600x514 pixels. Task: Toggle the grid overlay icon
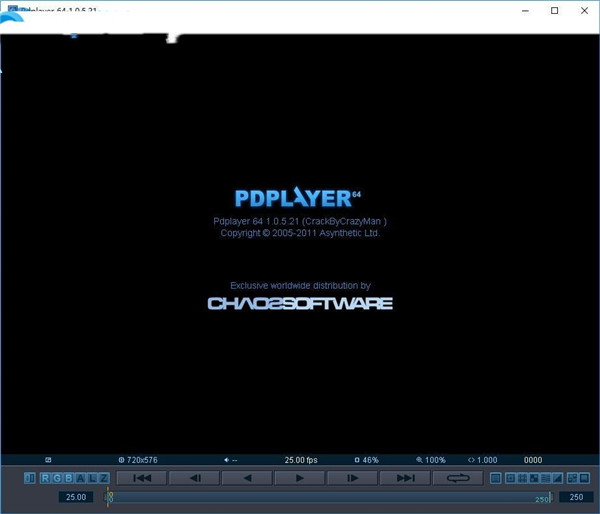(x=522, y=478)
